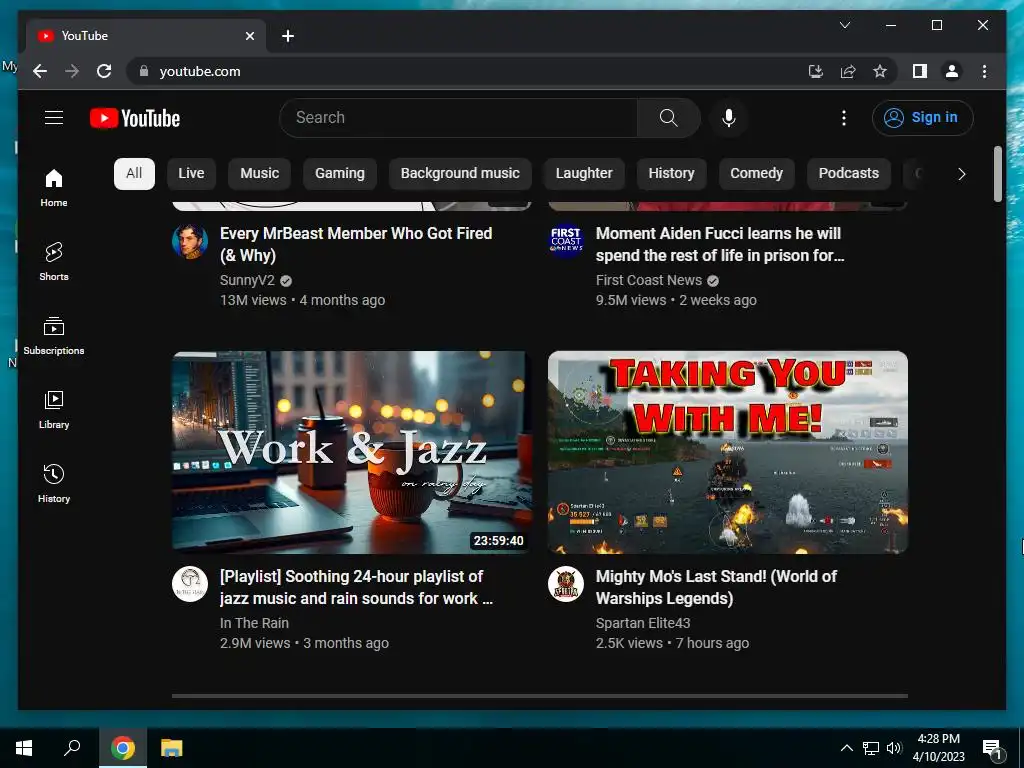The width and height of the screenshot is (1024, 768).
Task: Open First Coast News channel avatar
Action: tap(566, 242)
